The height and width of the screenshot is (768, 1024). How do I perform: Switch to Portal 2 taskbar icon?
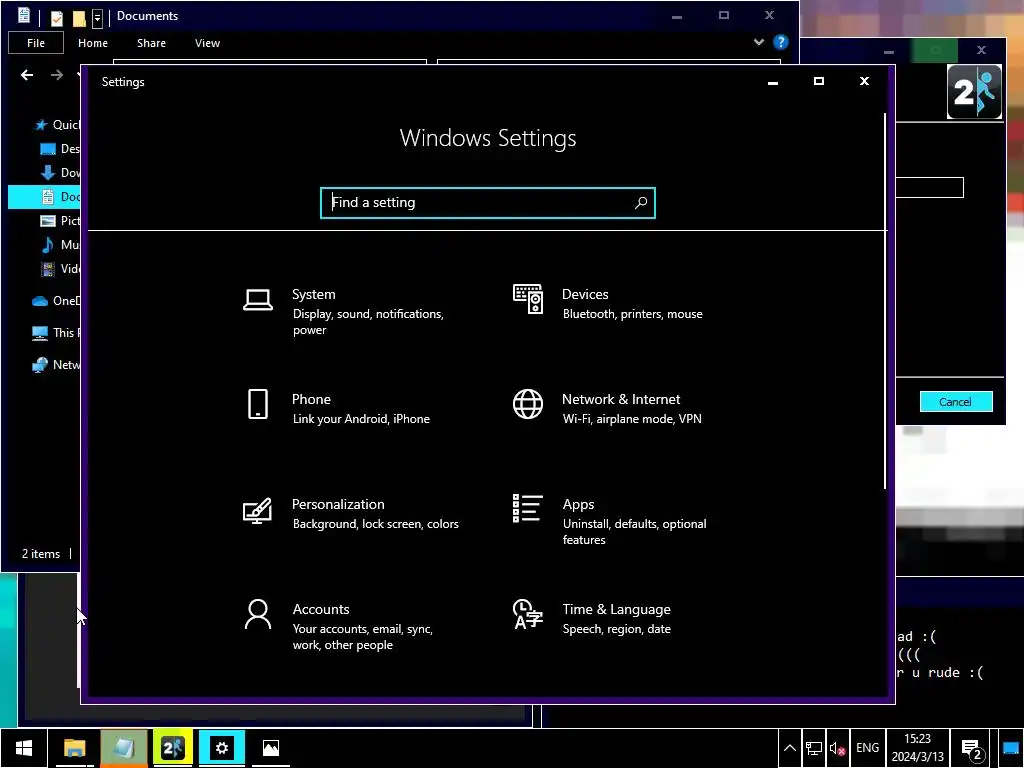tap(173, 748)
